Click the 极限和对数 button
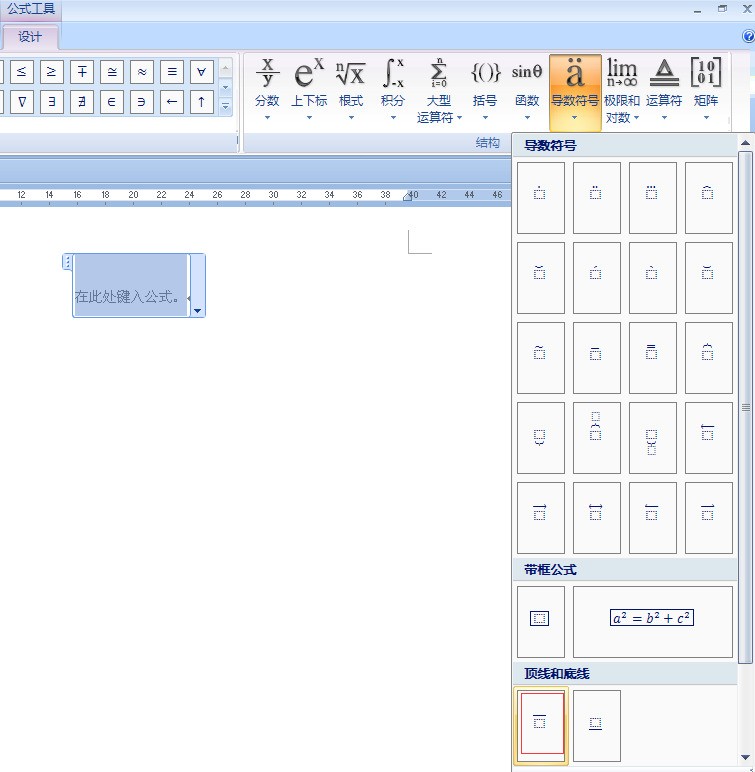Viewport: 755px width, 772px height. coord(622,90)
